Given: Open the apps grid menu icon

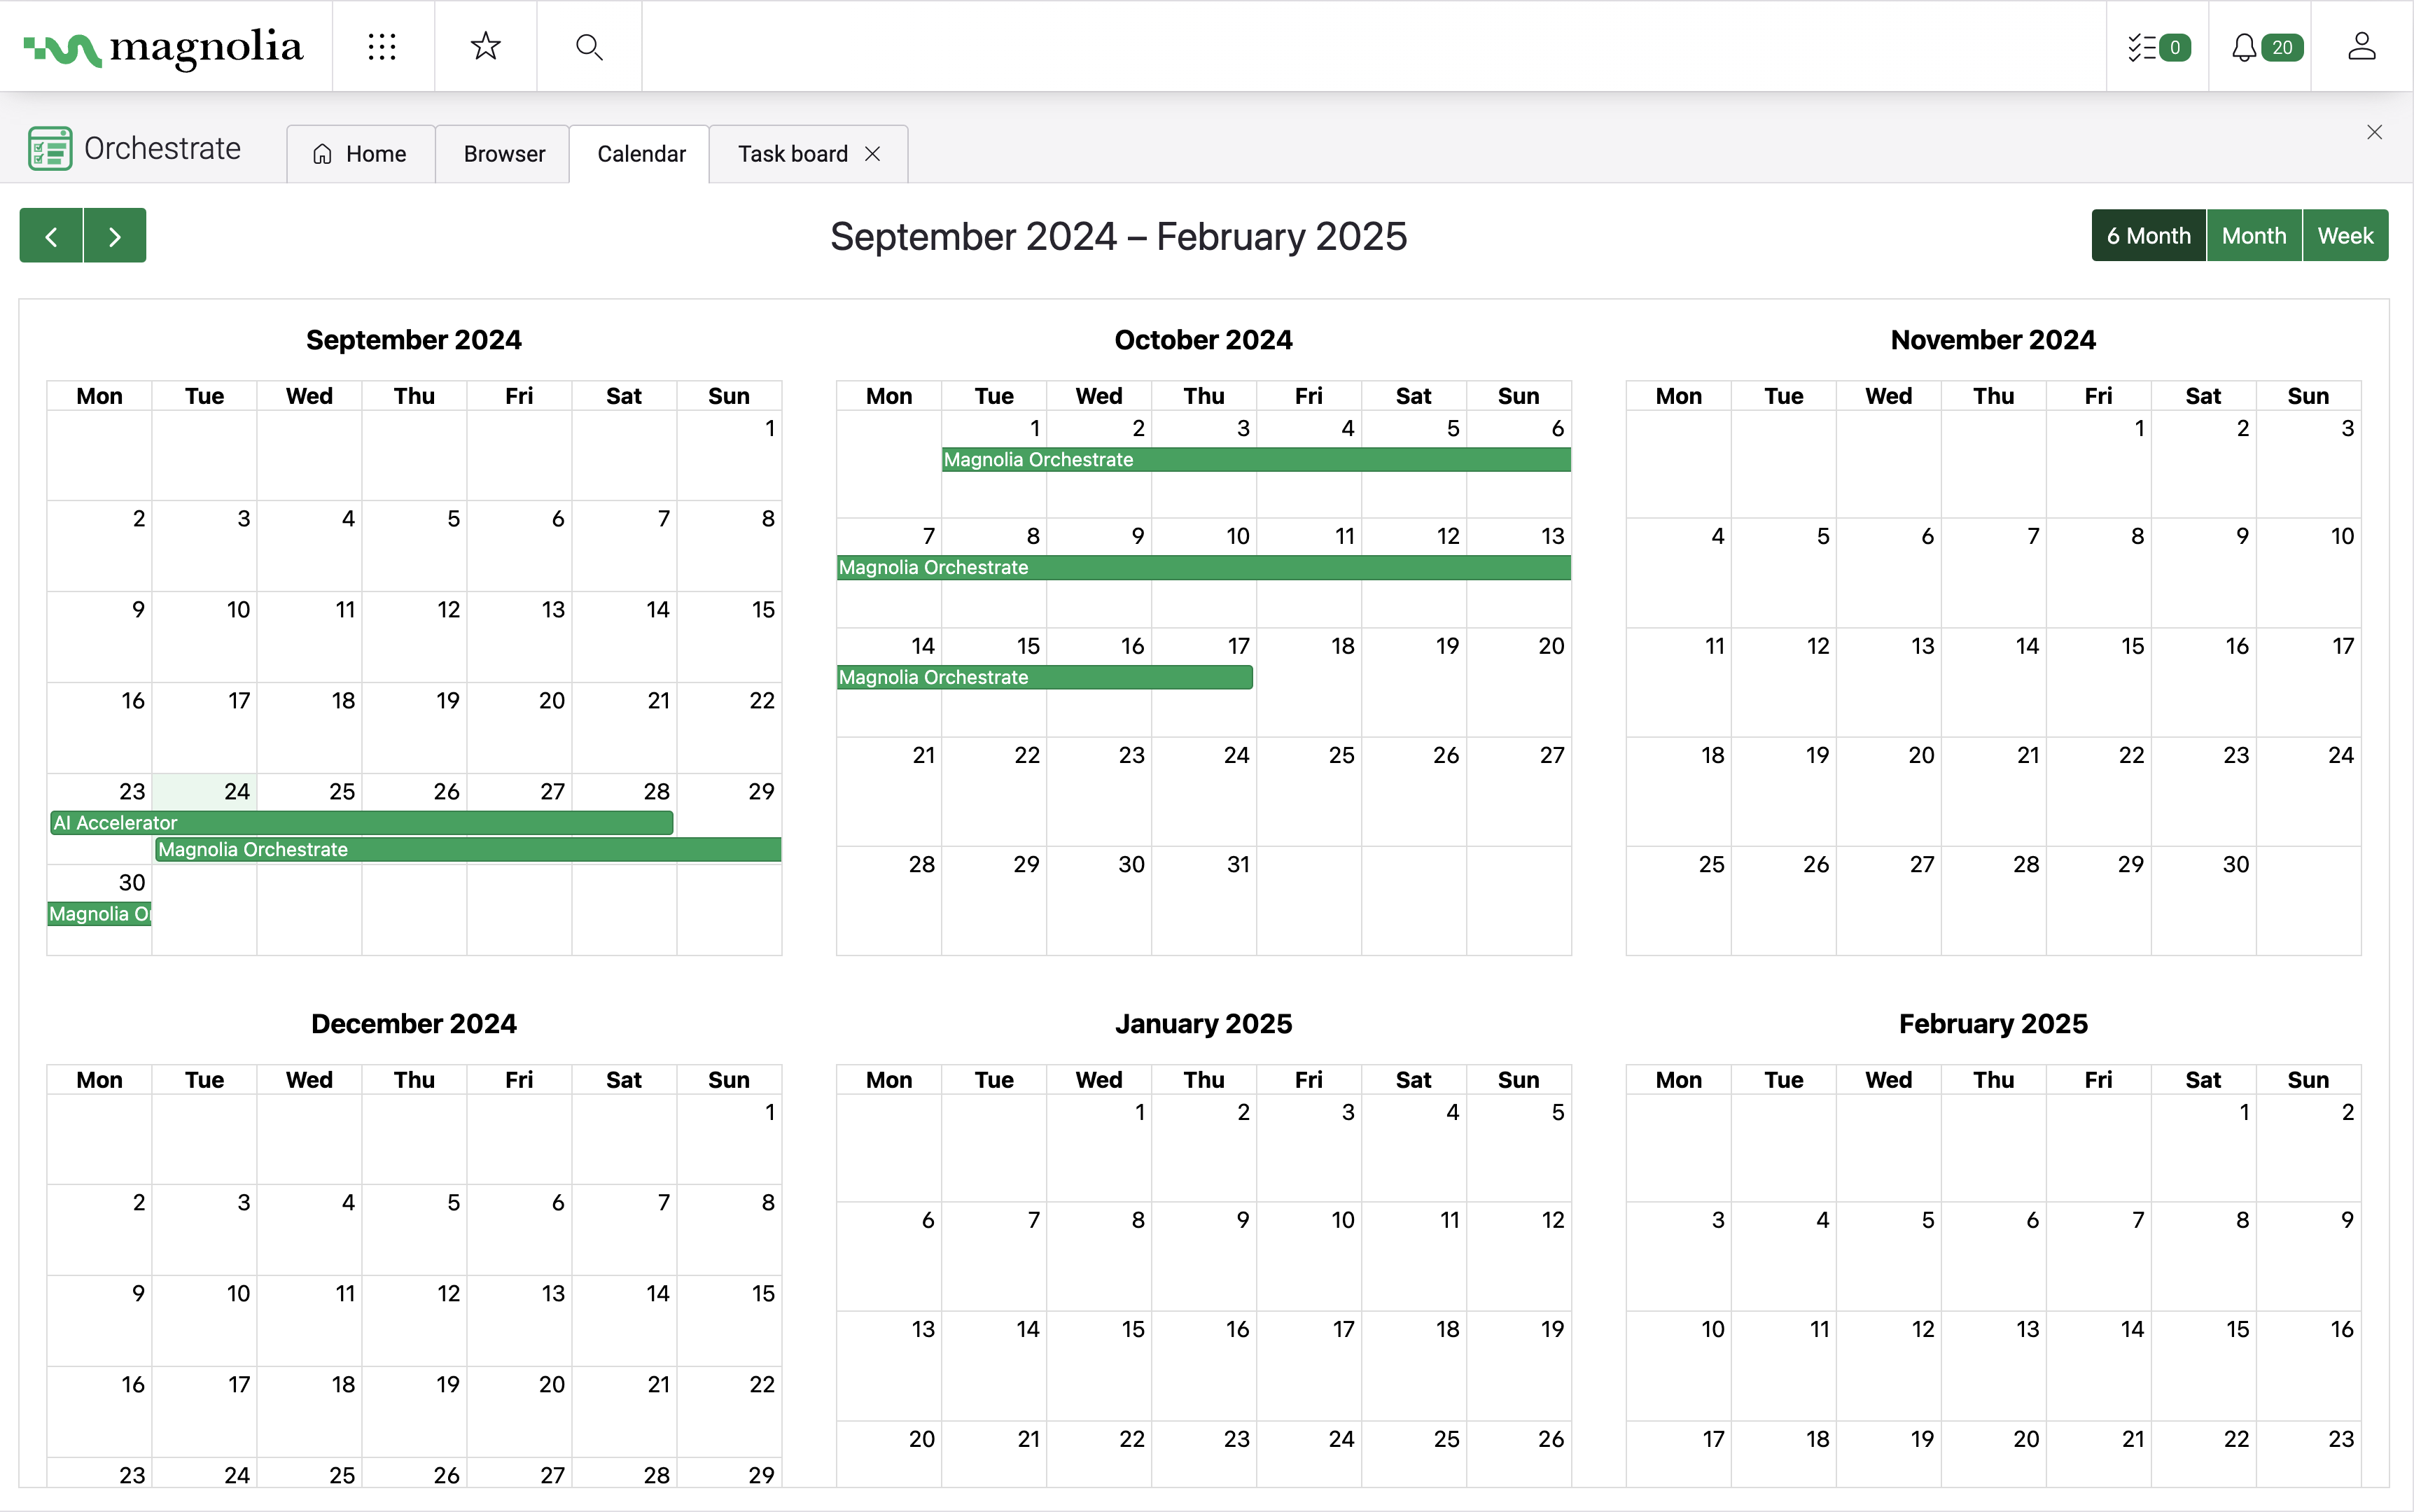Looking at the screenshot, I should tap(382, 47).
